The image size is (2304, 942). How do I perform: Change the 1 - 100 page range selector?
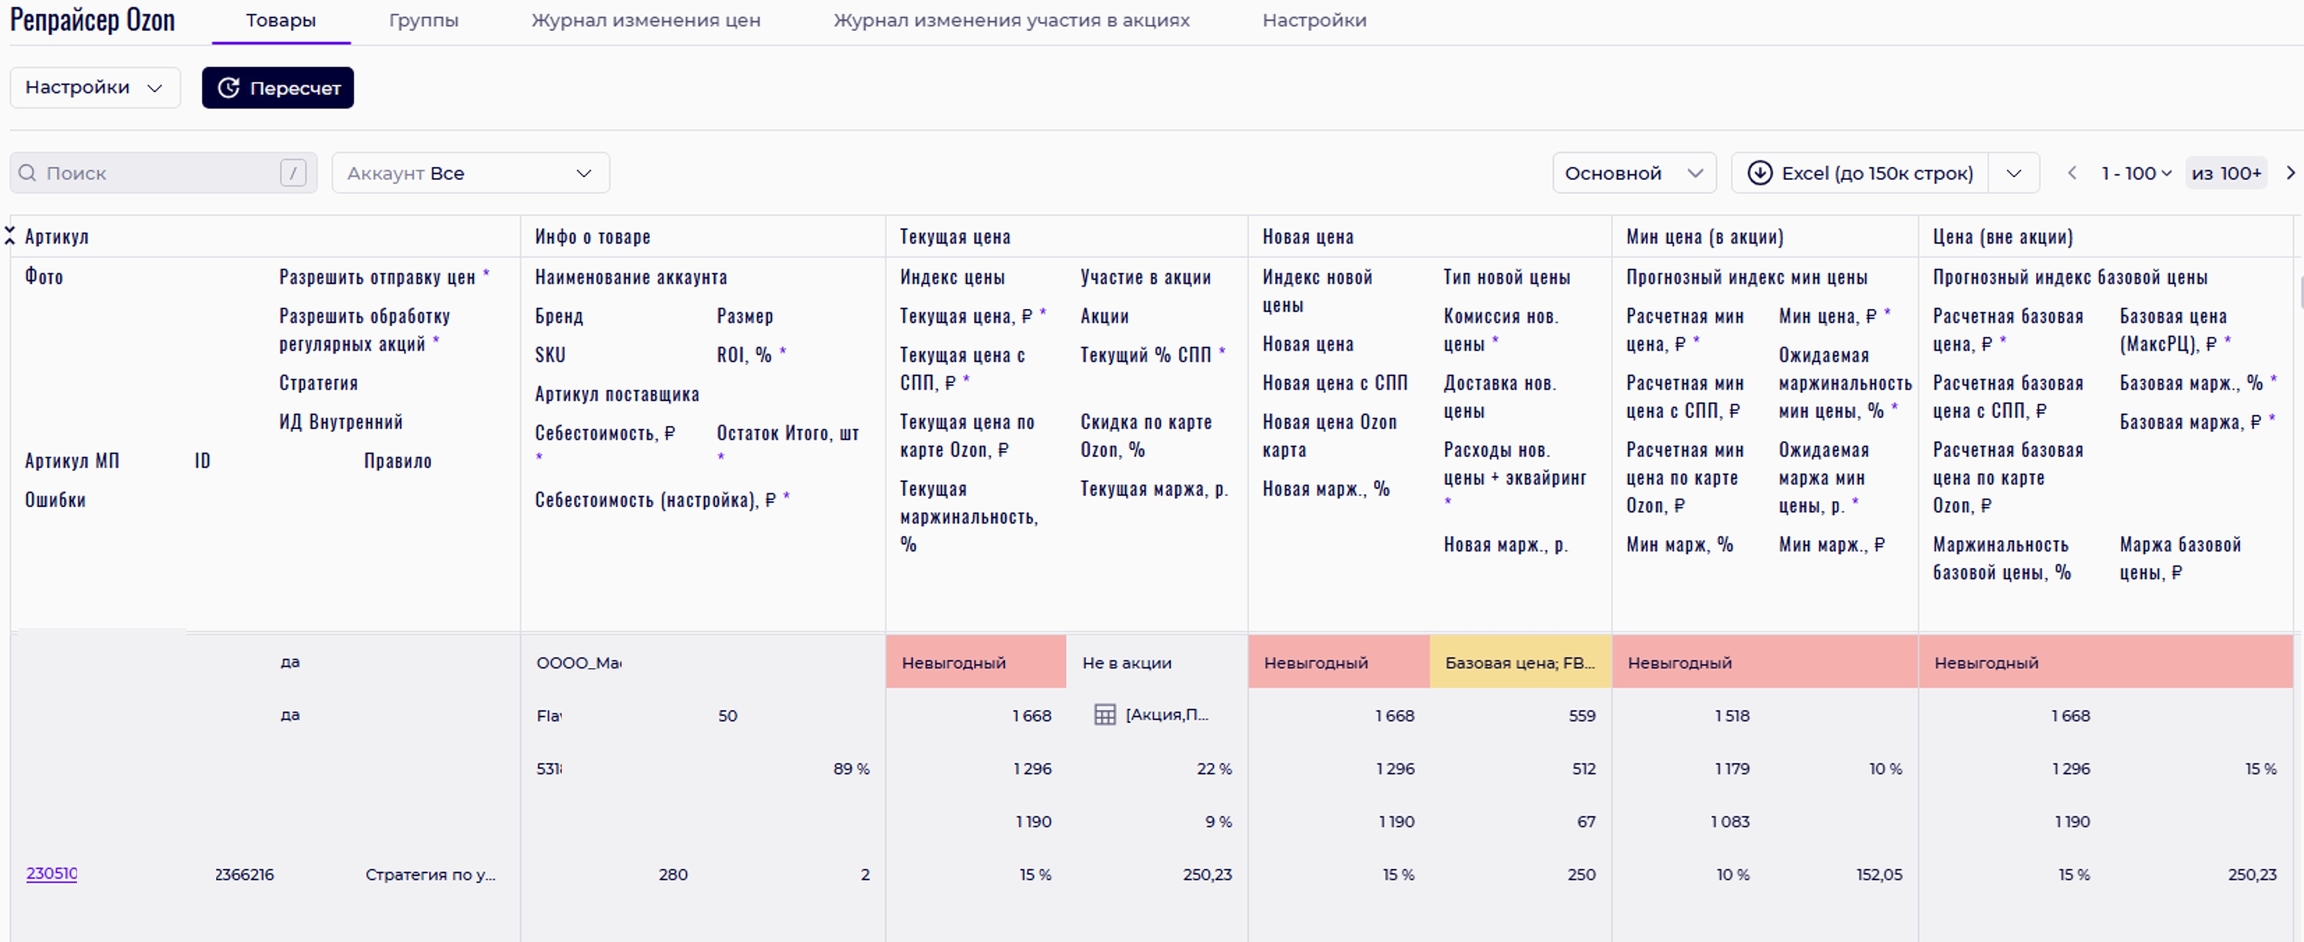point(2136,173)
